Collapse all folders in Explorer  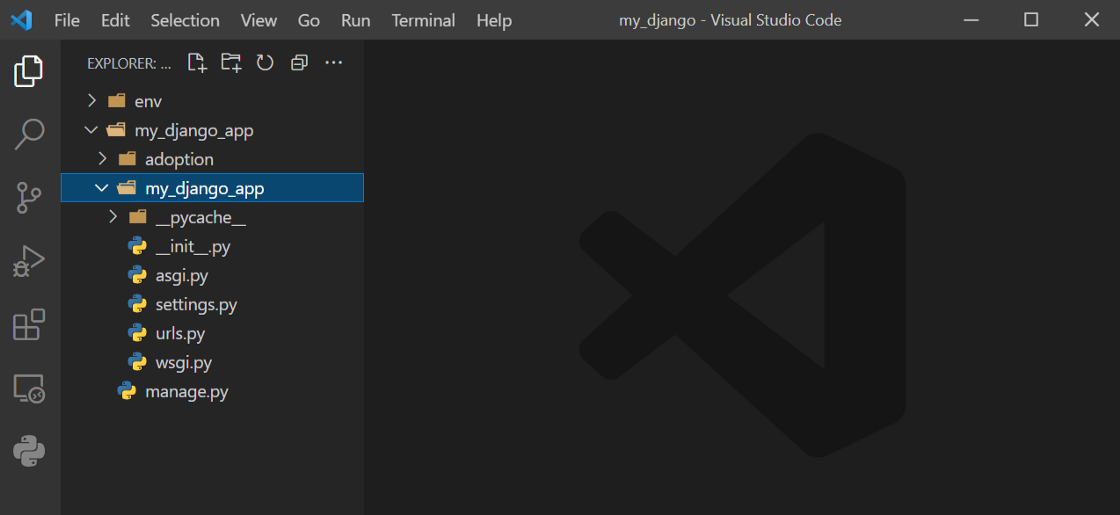tap(299, 63)
